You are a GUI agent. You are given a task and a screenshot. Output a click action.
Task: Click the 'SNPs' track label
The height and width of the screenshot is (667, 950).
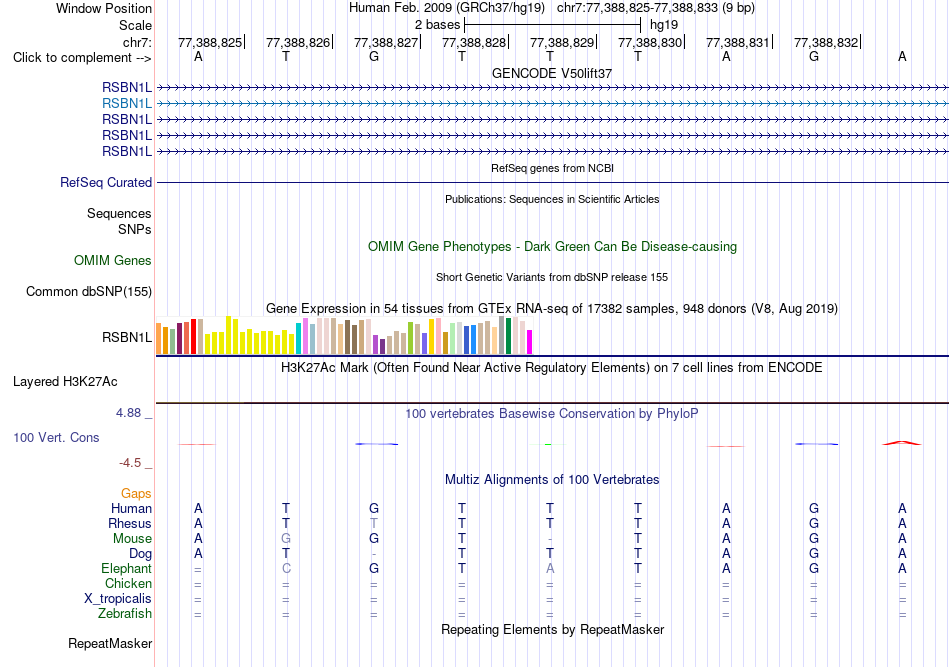click(x=135, y=230)
